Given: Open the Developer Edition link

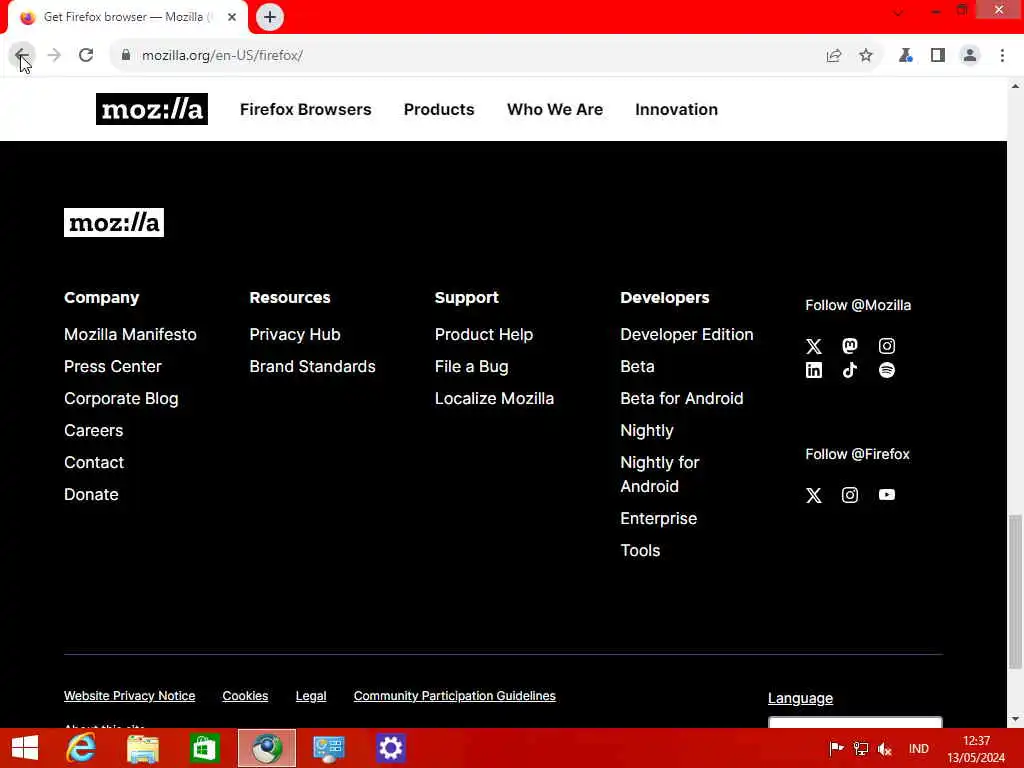Looking at the screenshot, I should [x=687, y=334].
